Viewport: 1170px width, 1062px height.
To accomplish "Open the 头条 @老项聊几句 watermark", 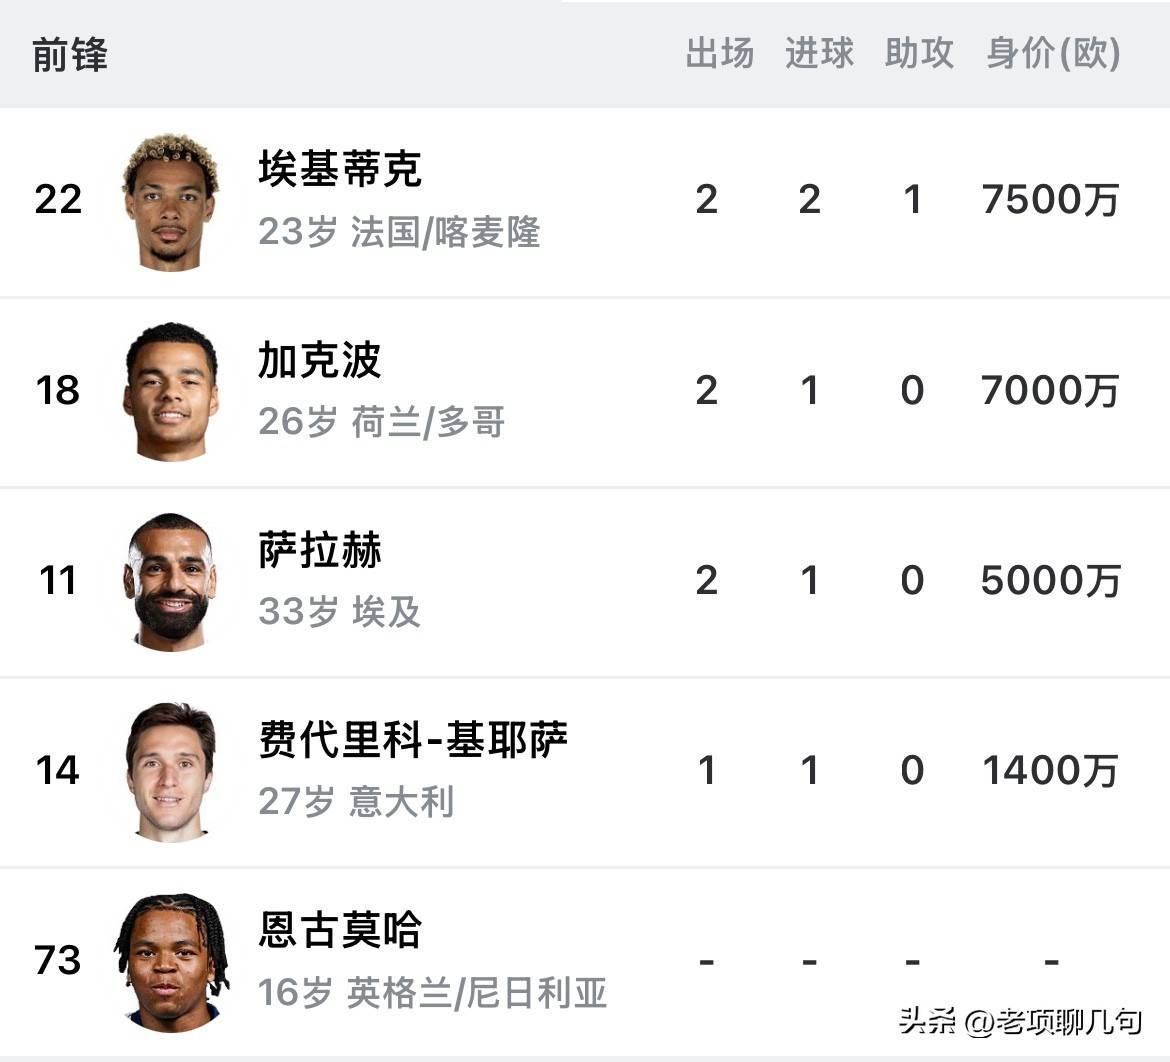I will [x=1020, y=1021].
